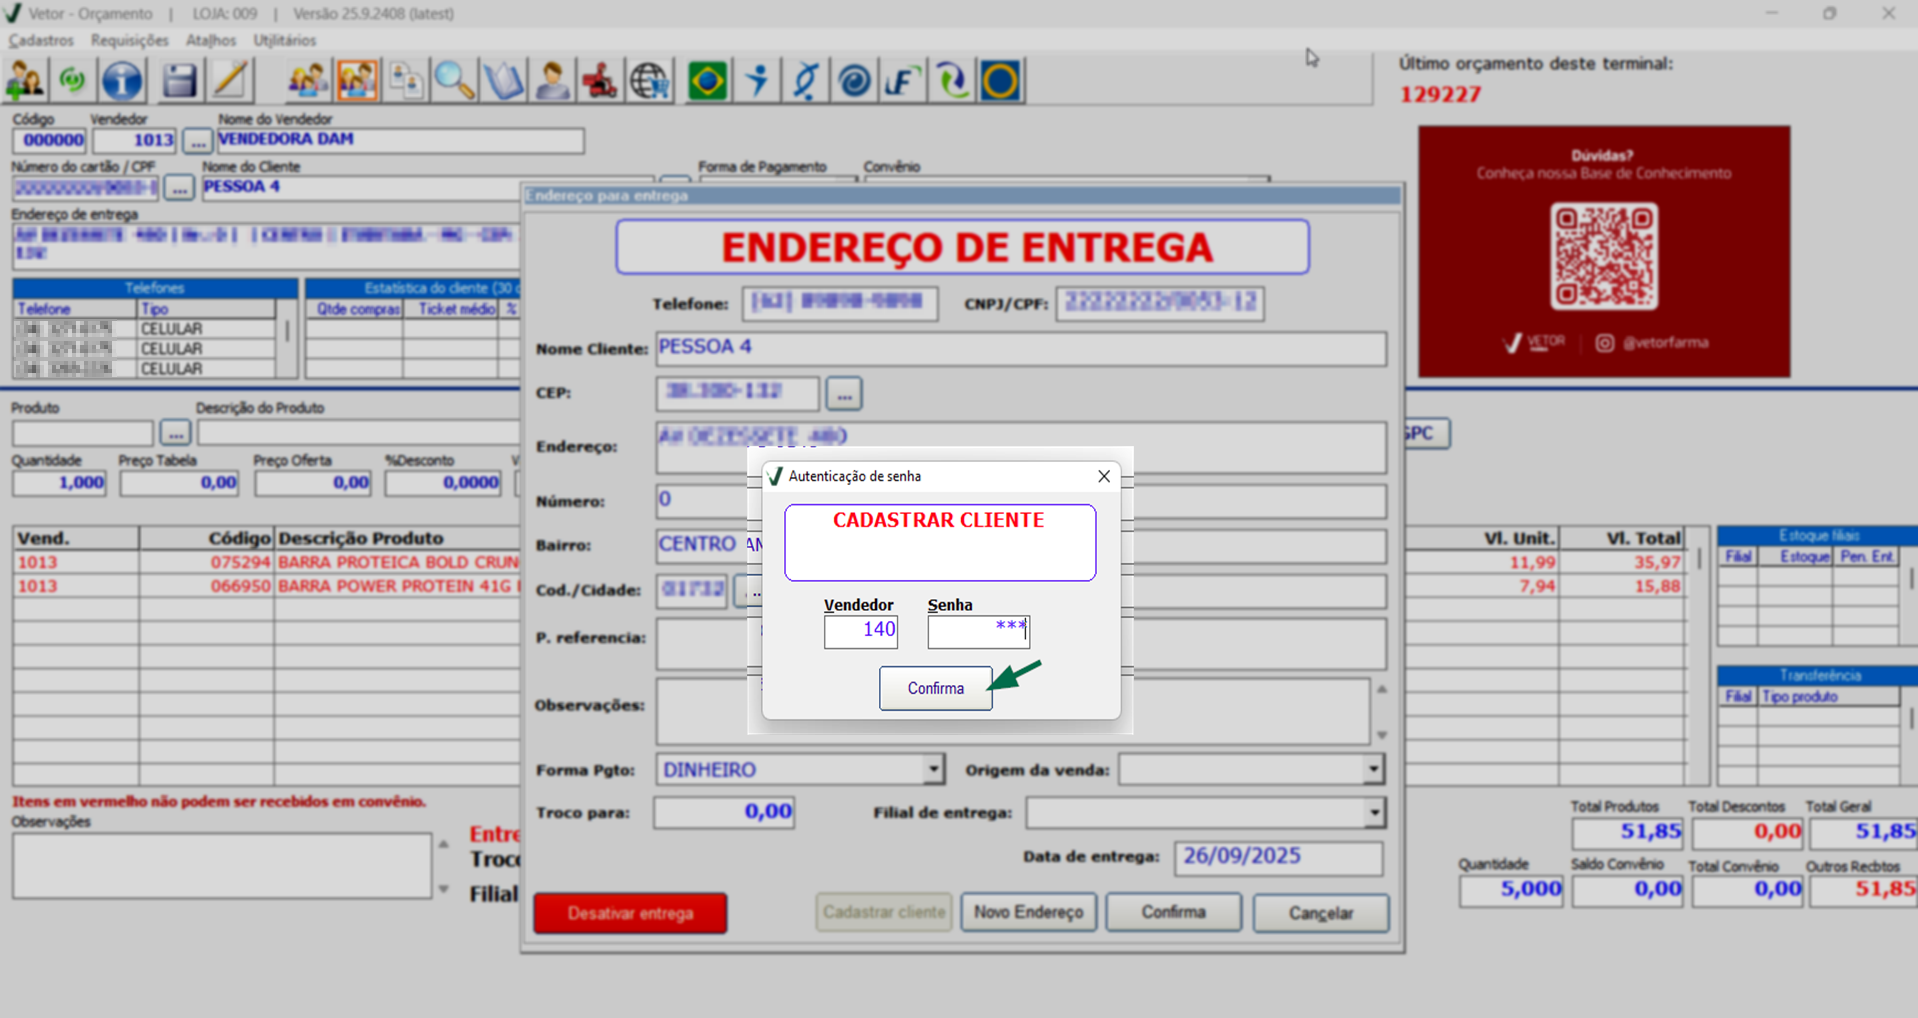The width and height of the screenshot is (1918, 1018).
Task: Click the pencil edit icon
Action: [x=230, y=80]
